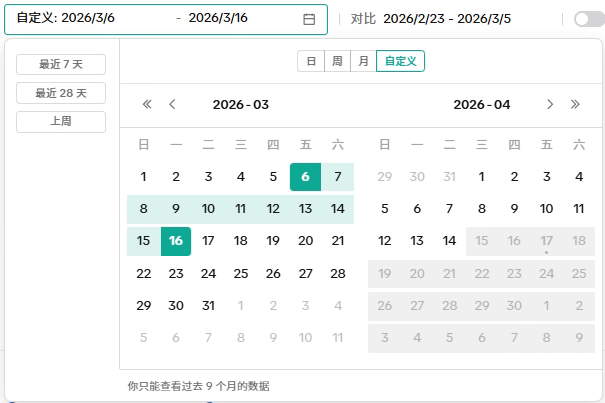Screen dimensions: 605x403
Task: Advance to next month with right chevron
Action: click(x=550, y=104)
